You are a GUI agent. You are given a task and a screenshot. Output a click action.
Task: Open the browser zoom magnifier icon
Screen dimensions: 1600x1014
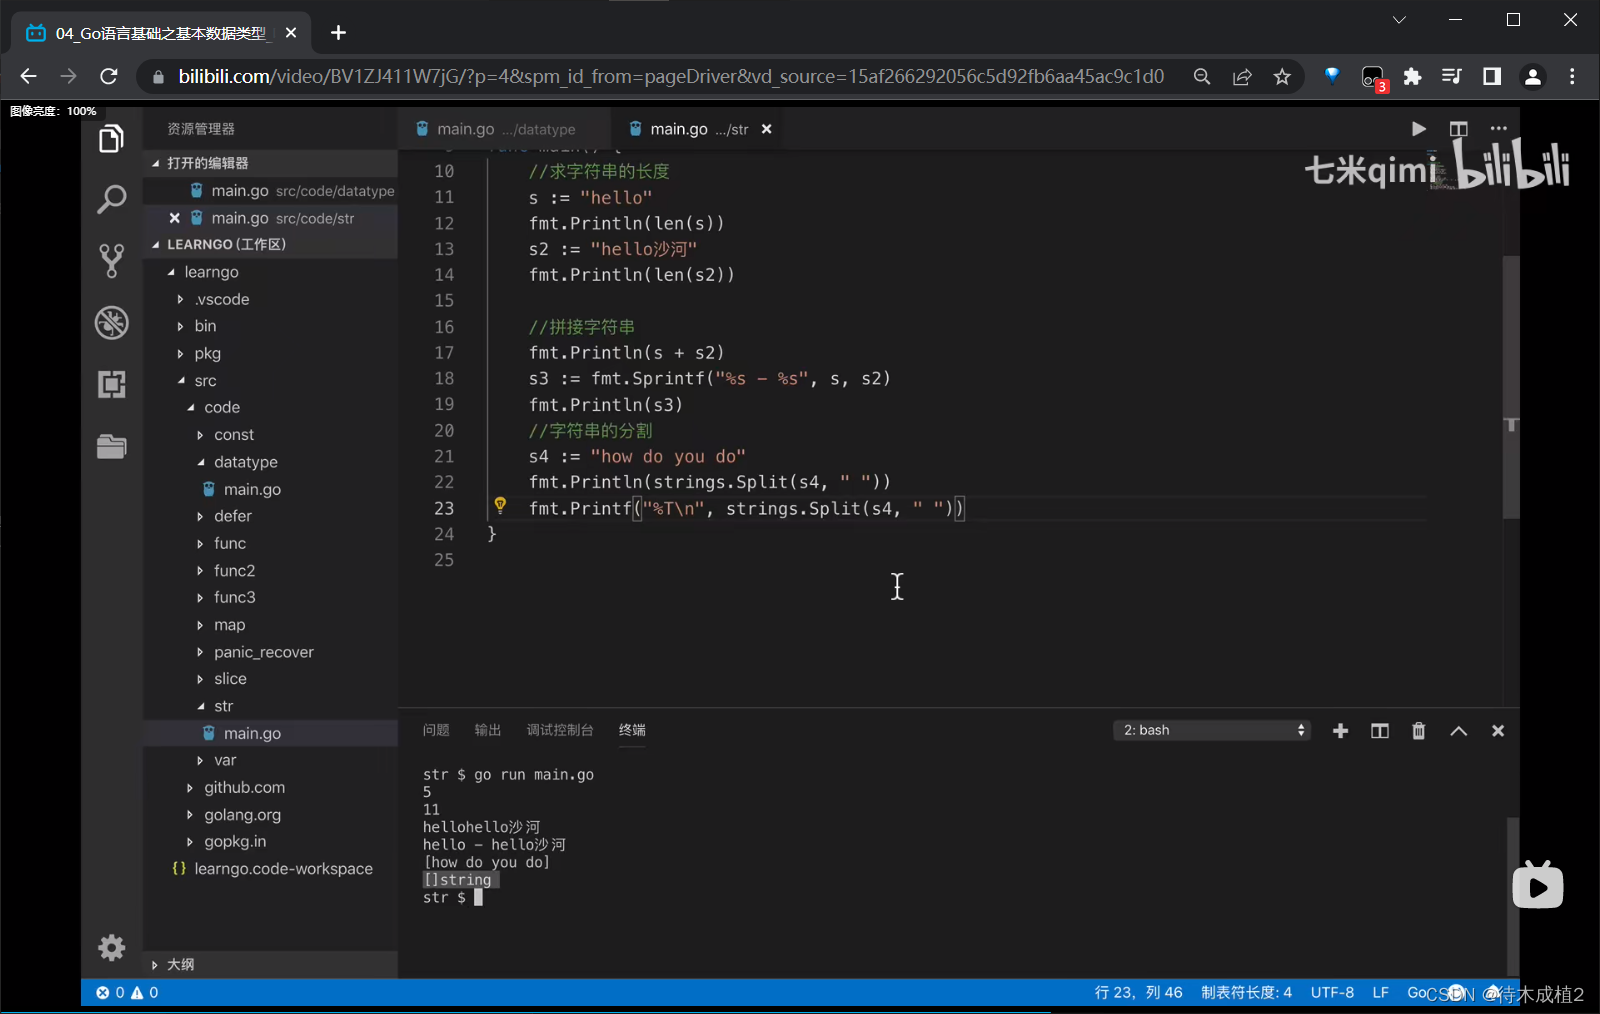point(1202,77)
